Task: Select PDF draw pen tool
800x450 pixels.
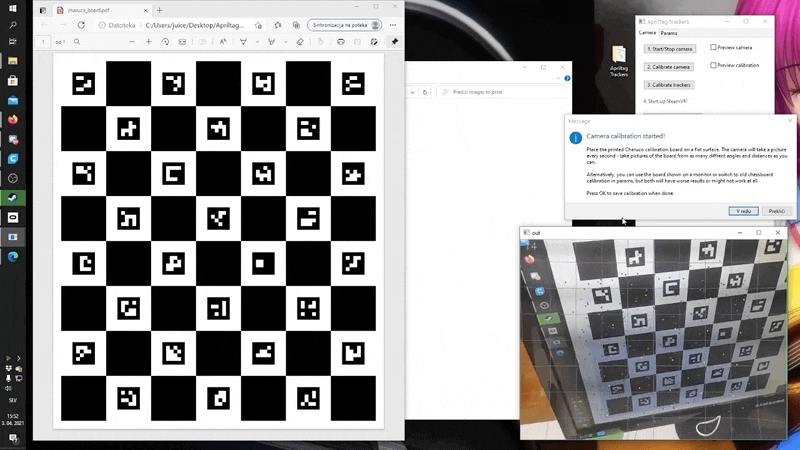Action: click(243, 42)
